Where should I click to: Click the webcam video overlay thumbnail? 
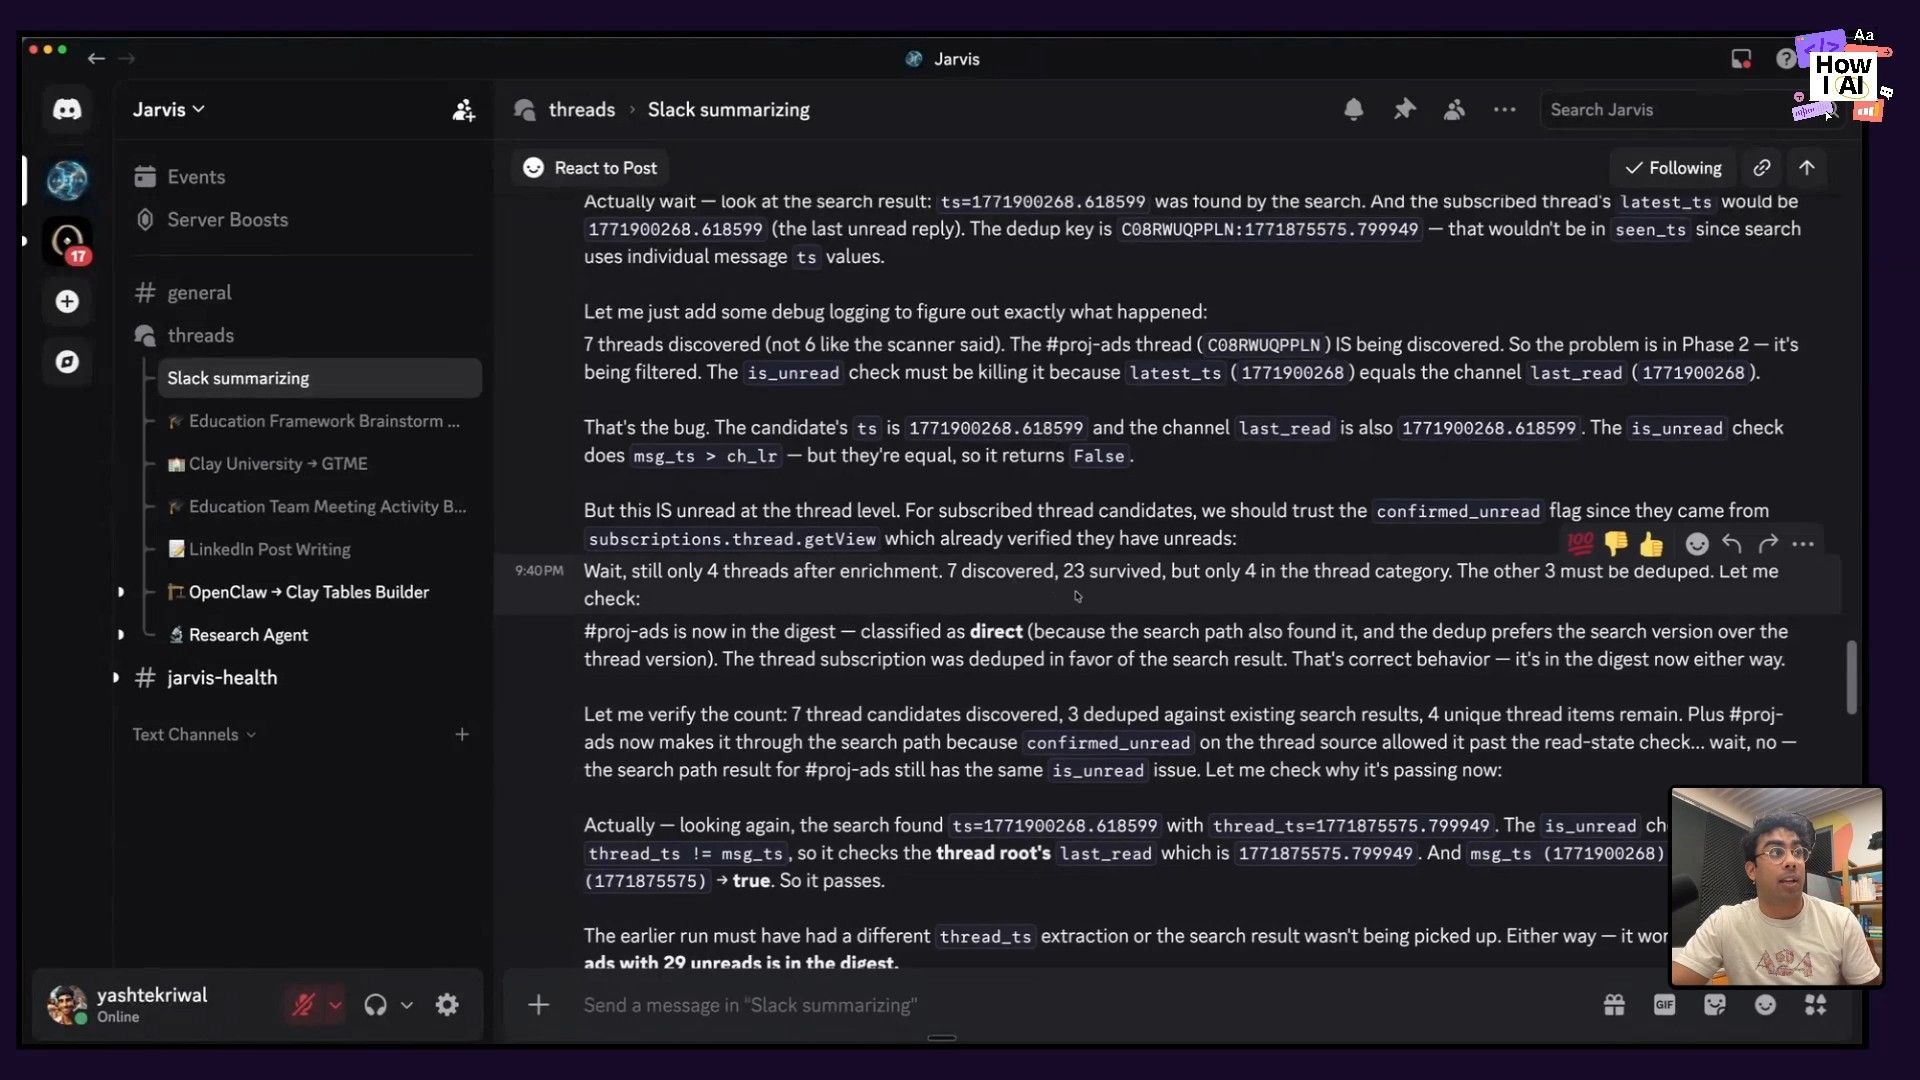(1776, 887)
